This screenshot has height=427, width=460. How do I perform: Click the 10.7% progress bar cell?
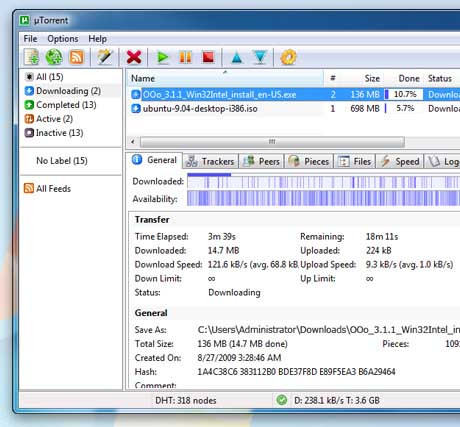point(404,95)
